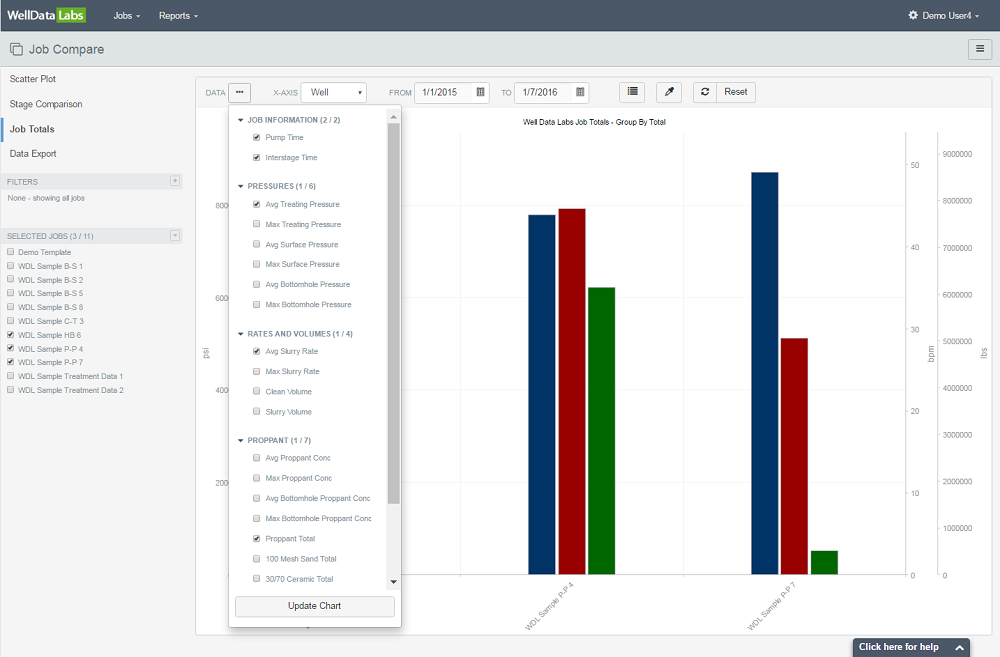Open the Jobs dropdown menu
The image size is (1000, 657).
pos(126,15)
